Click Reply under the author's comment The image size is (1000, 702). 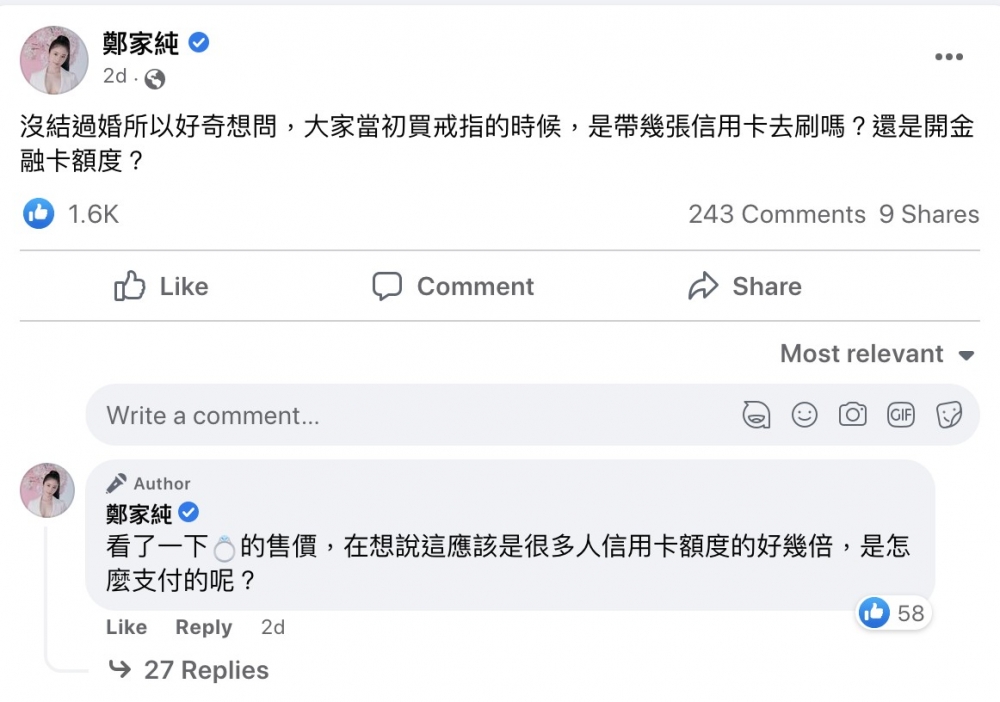click(203, 627)
